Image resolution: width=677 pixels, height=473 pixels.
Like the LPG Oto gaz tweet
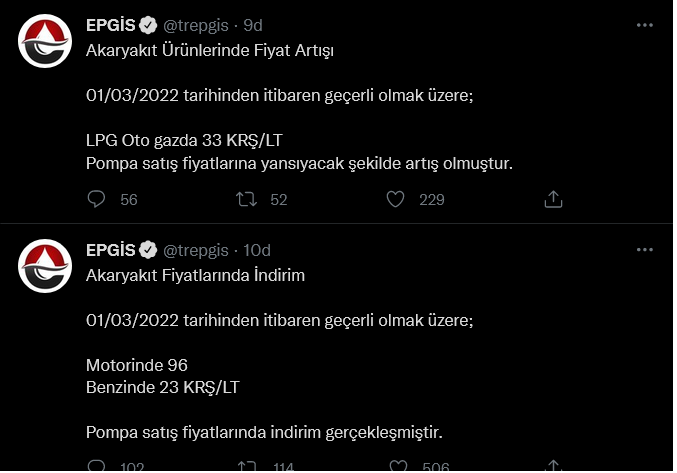pos(395,200)
